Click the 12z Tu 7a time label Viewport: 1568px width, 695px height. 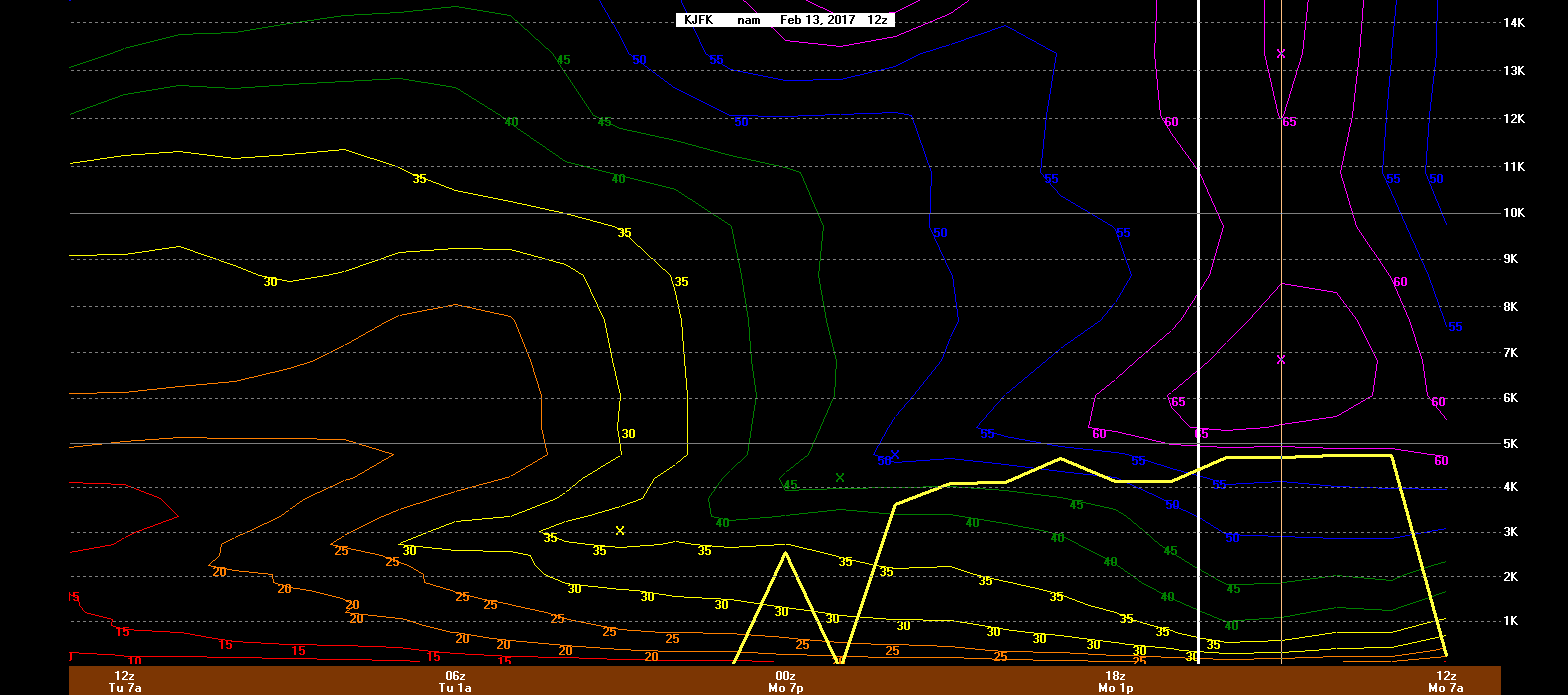coord(125,681)
